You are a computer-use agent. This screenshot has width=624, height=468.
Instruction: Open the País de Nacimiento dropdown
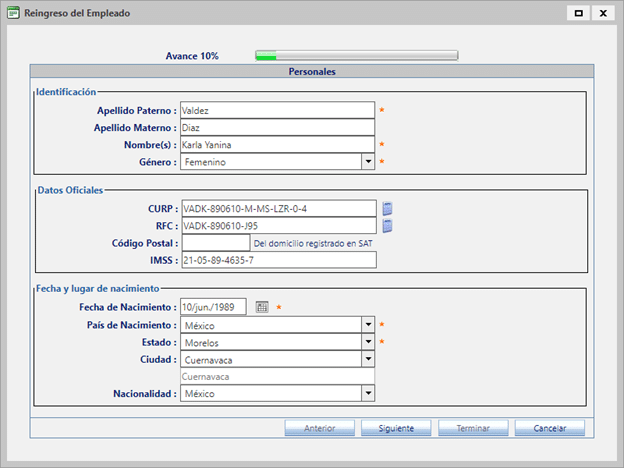point(367,325)
